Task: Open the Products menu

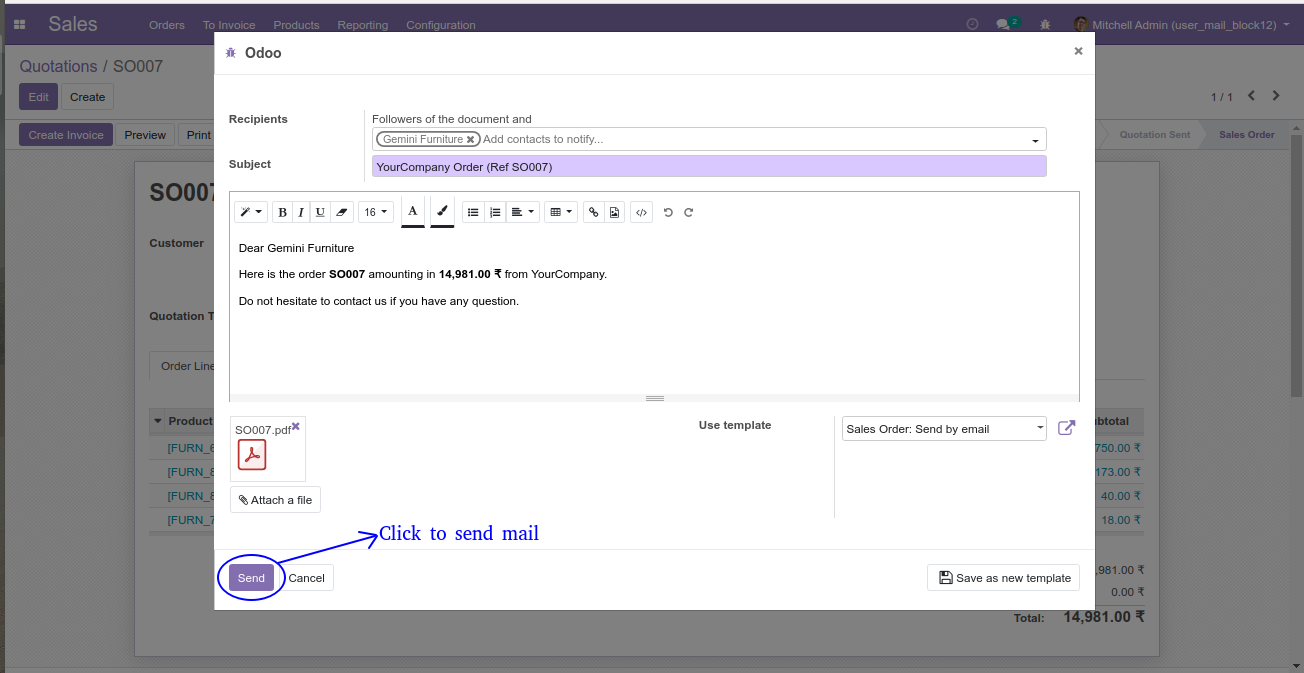Action: pyautogui.click(x=296, y=25)
